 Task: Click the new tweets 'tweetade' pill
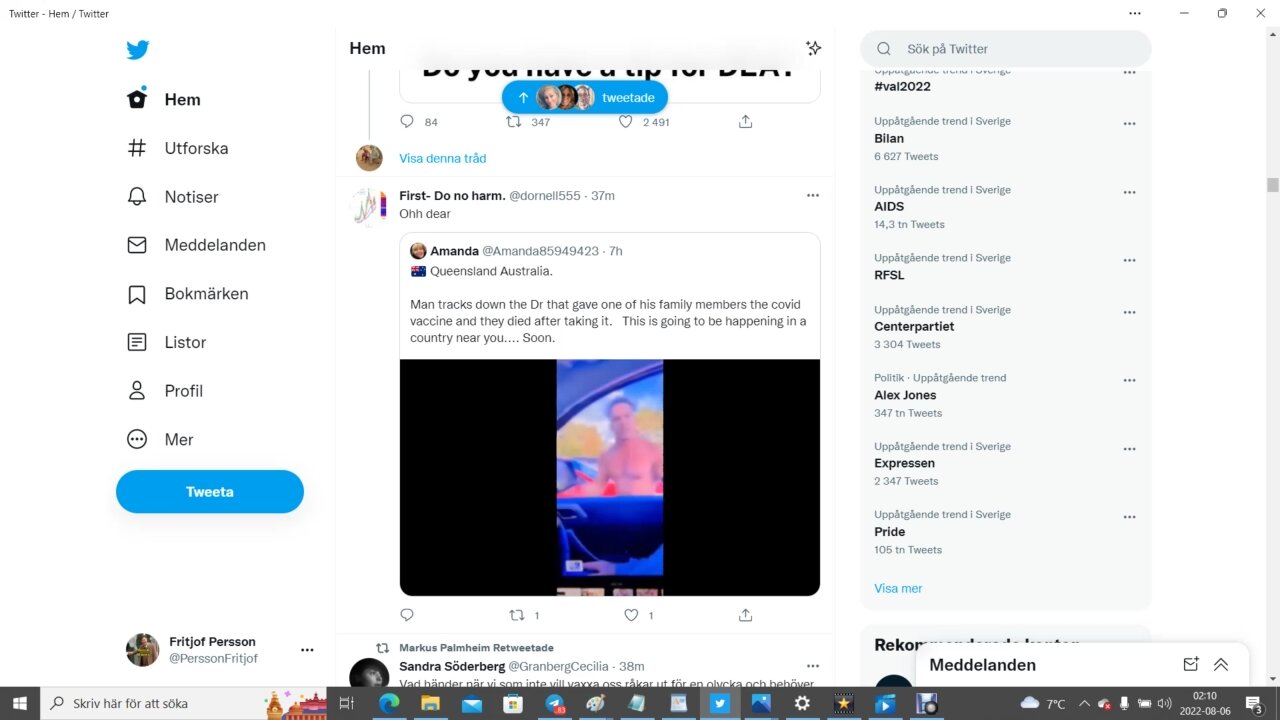[x=585, y=97]
